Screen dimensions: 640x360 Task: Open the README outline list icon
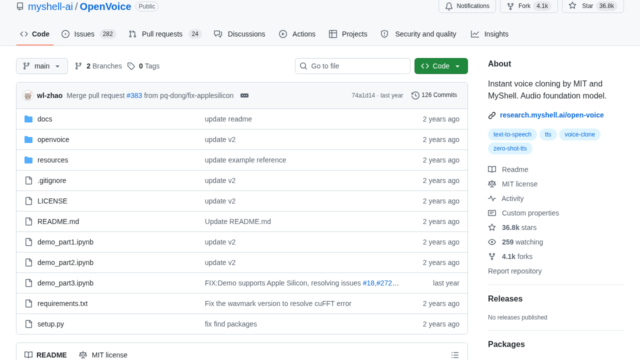pyautogui.click(x=455, y=355)
